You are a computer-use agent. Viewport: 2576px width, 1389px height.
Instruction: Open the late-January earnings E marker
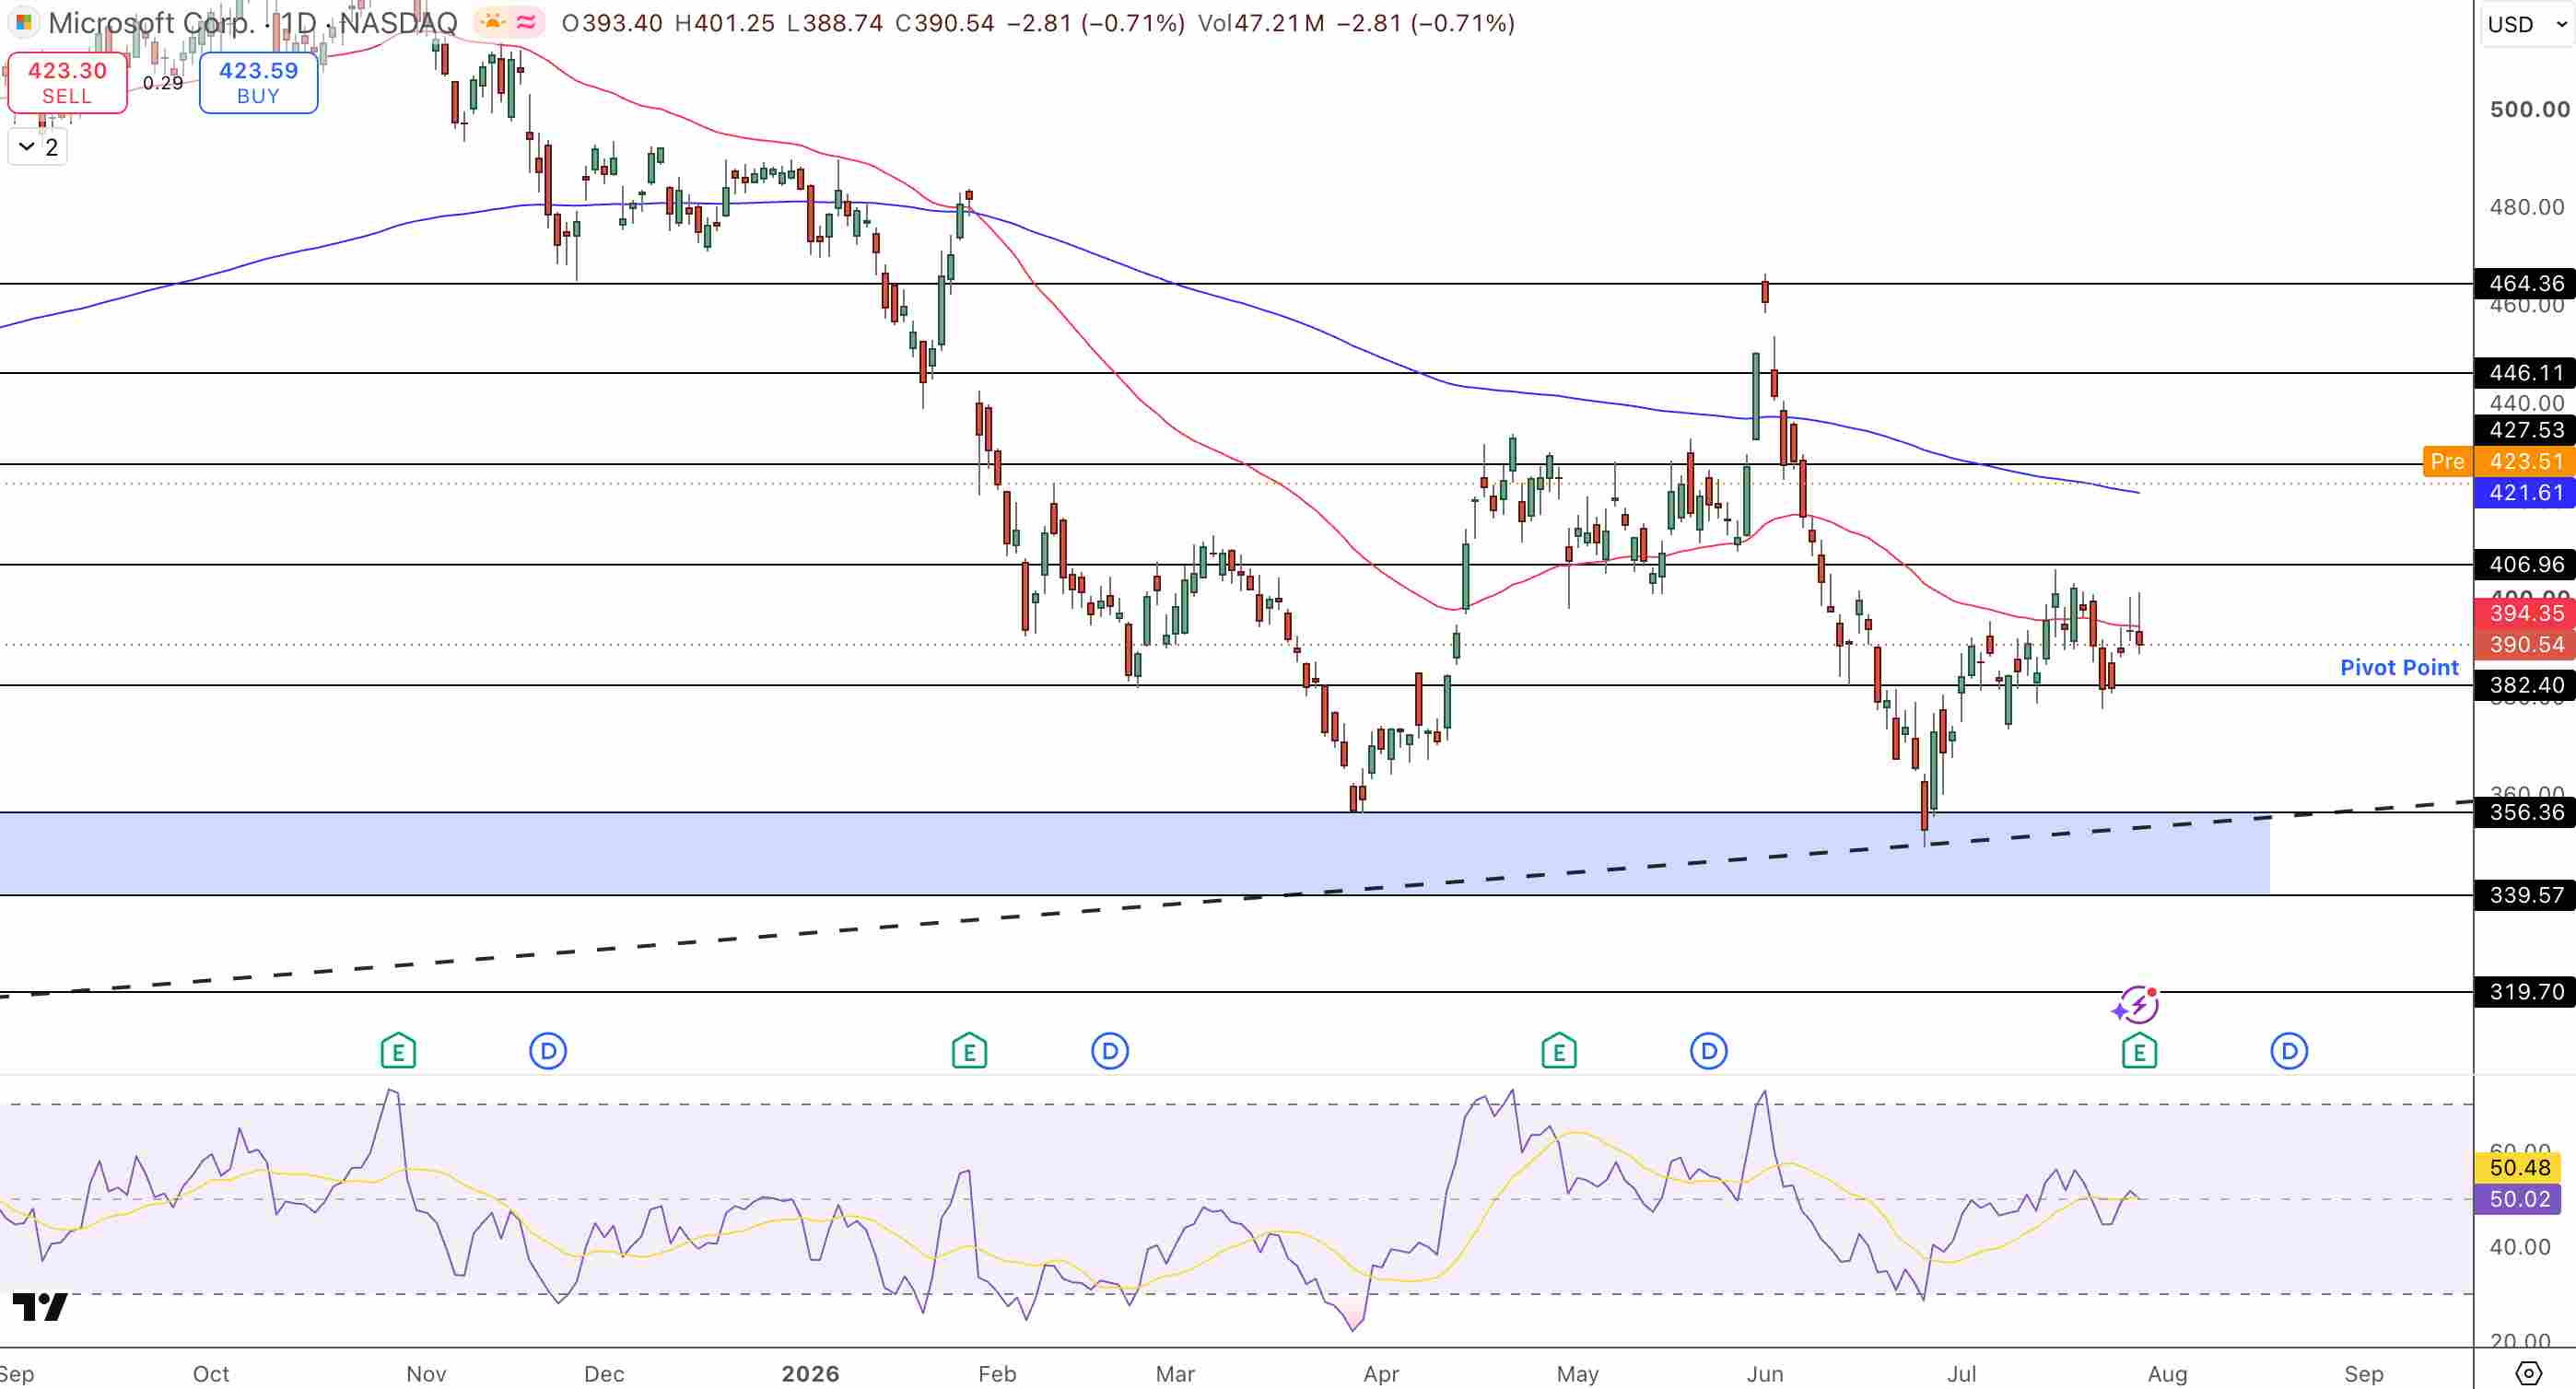pyautogui.click(x=969, y=1051)
